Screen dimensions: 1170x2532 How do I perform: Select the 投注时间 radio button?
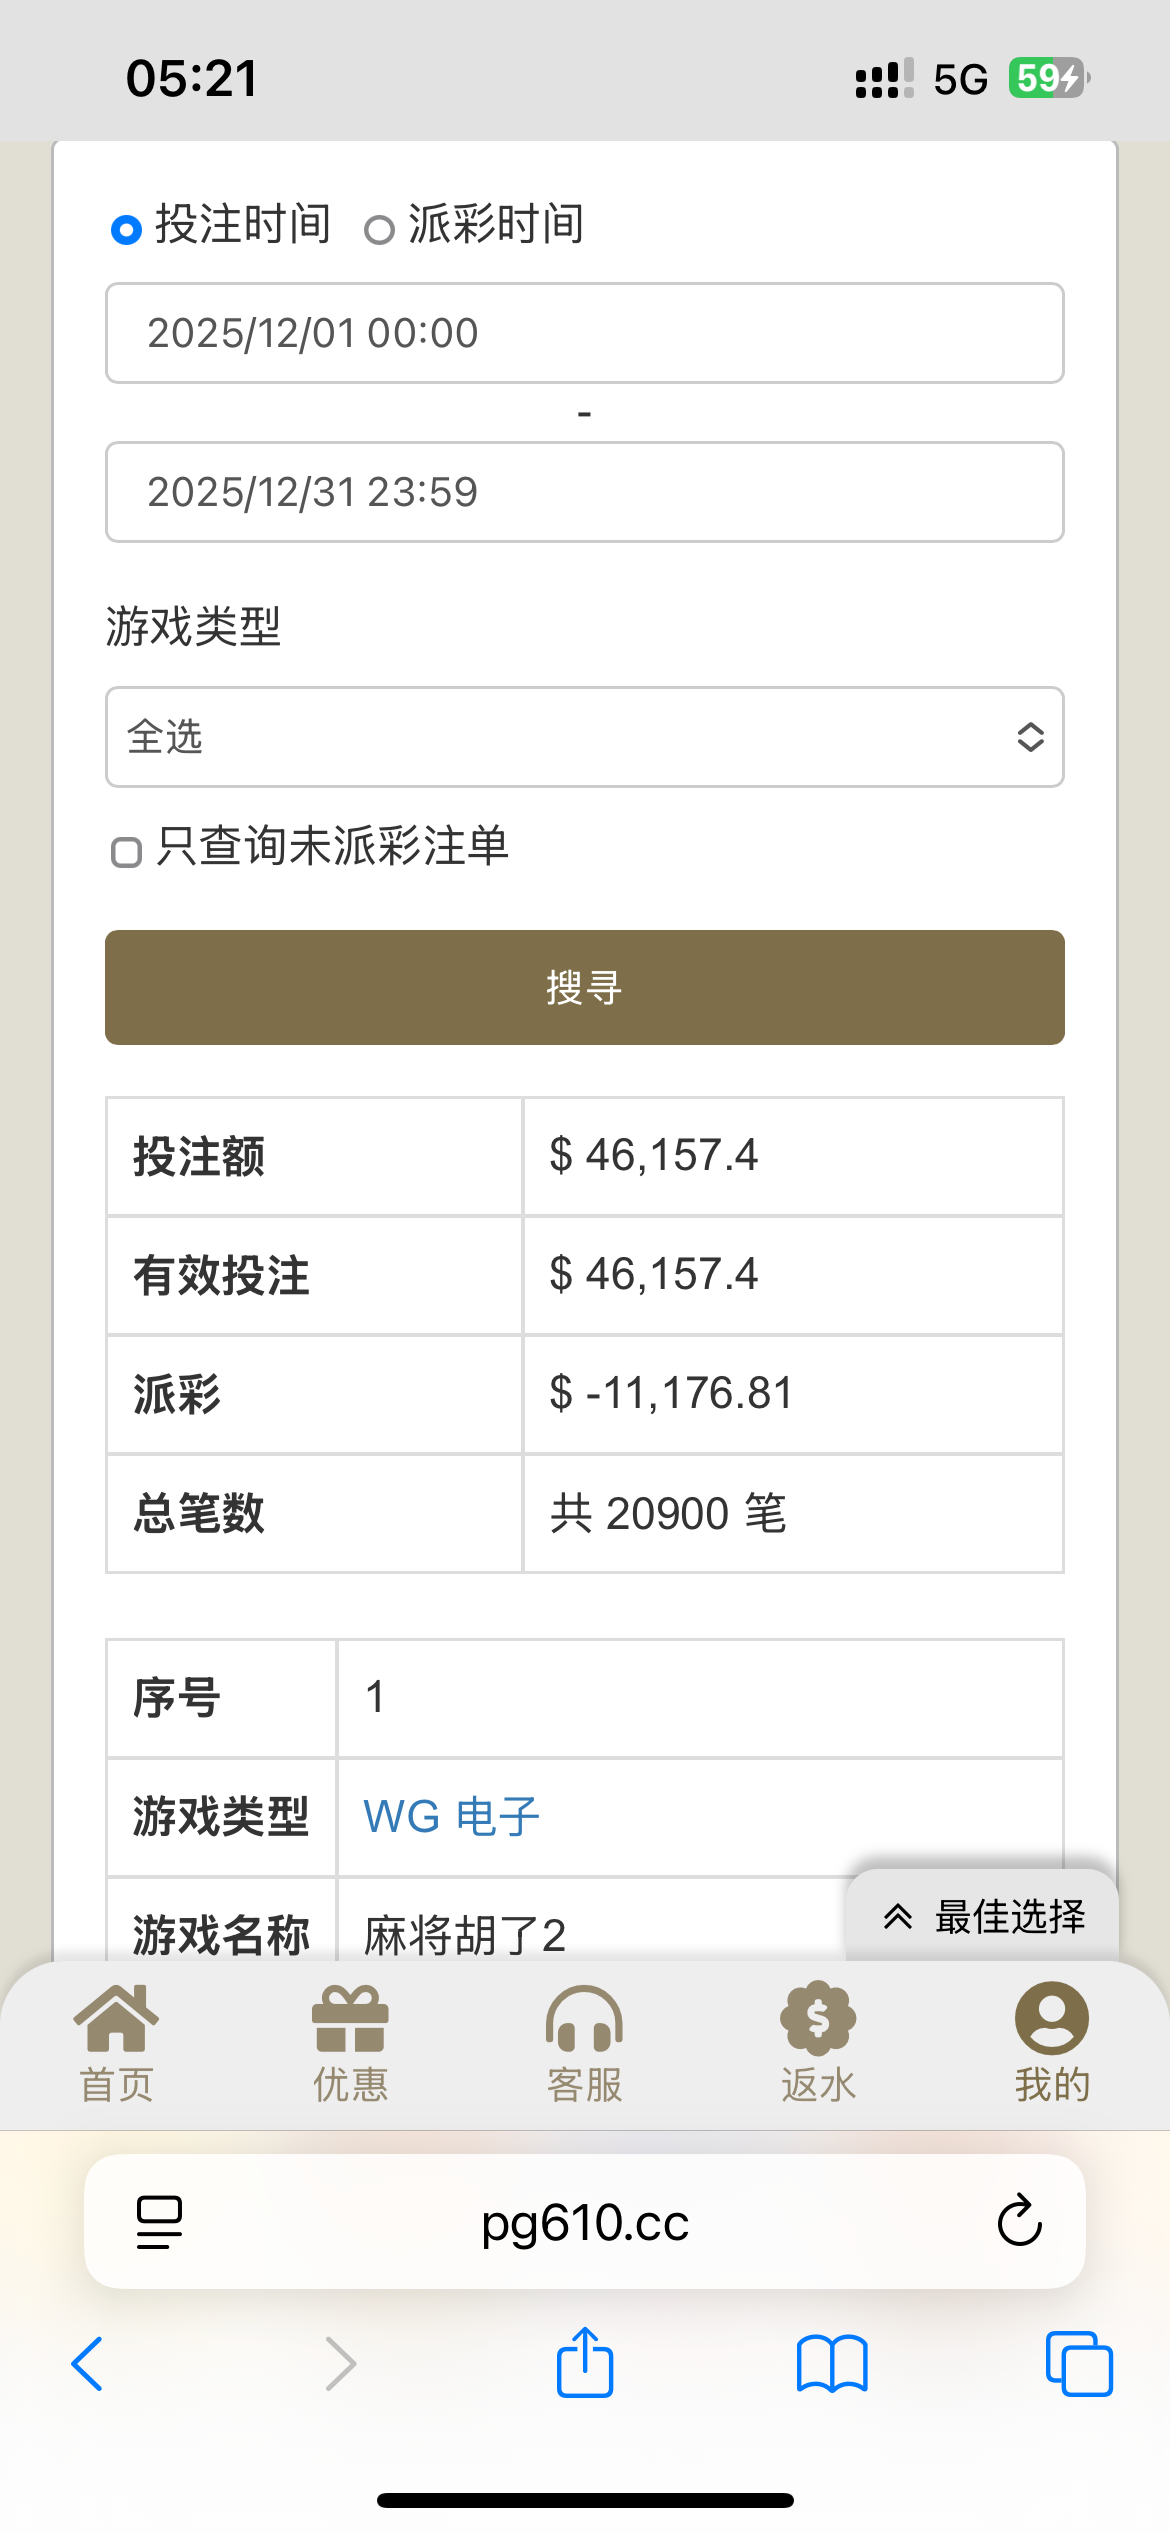coord(126,230)
